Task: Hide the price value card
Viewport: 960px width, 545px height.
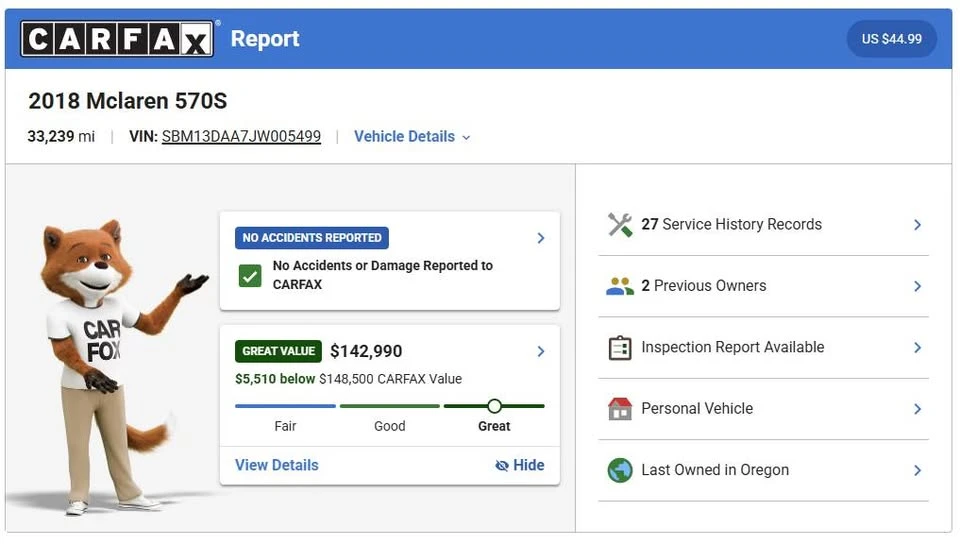Action: pos(519,465)
